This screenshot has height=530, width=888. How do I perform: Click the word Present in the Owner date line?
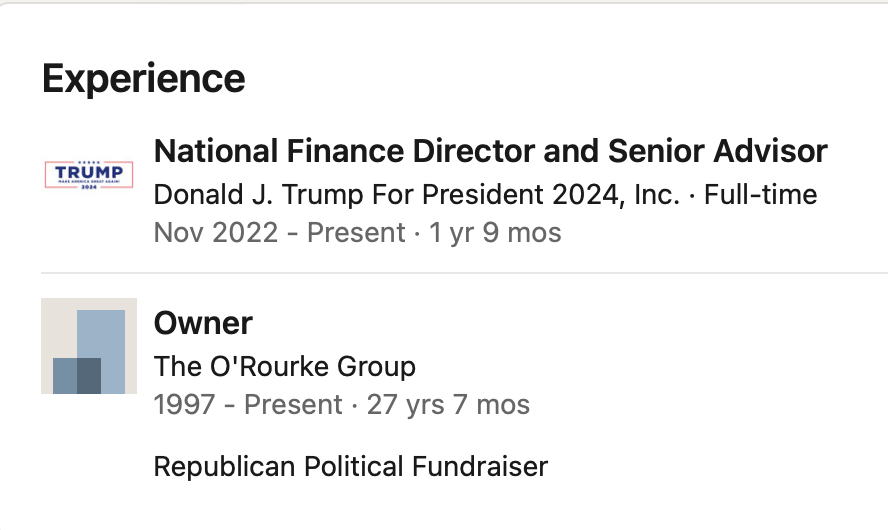(x=293, y=405)
